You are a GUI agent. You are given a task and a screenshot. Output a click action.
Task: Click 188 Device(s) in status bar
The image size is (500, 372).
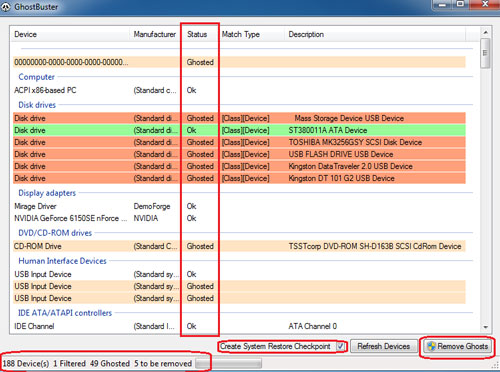click(26, 363)
